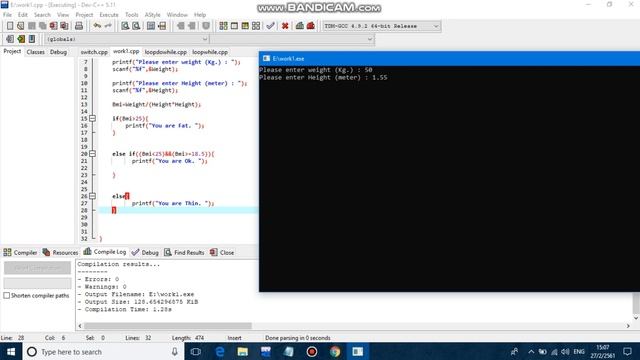Redo the edit via toolbar arrow
Screen dimensions: 640x360
108,26
